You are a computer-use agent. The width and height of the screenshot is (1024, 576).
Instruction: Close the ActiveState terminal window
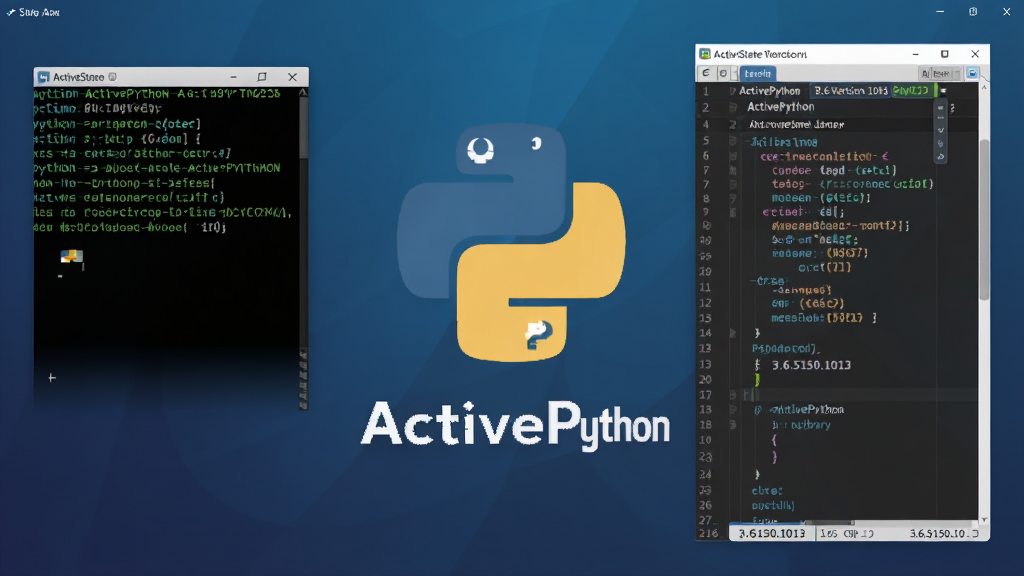[x=293, y=77]
